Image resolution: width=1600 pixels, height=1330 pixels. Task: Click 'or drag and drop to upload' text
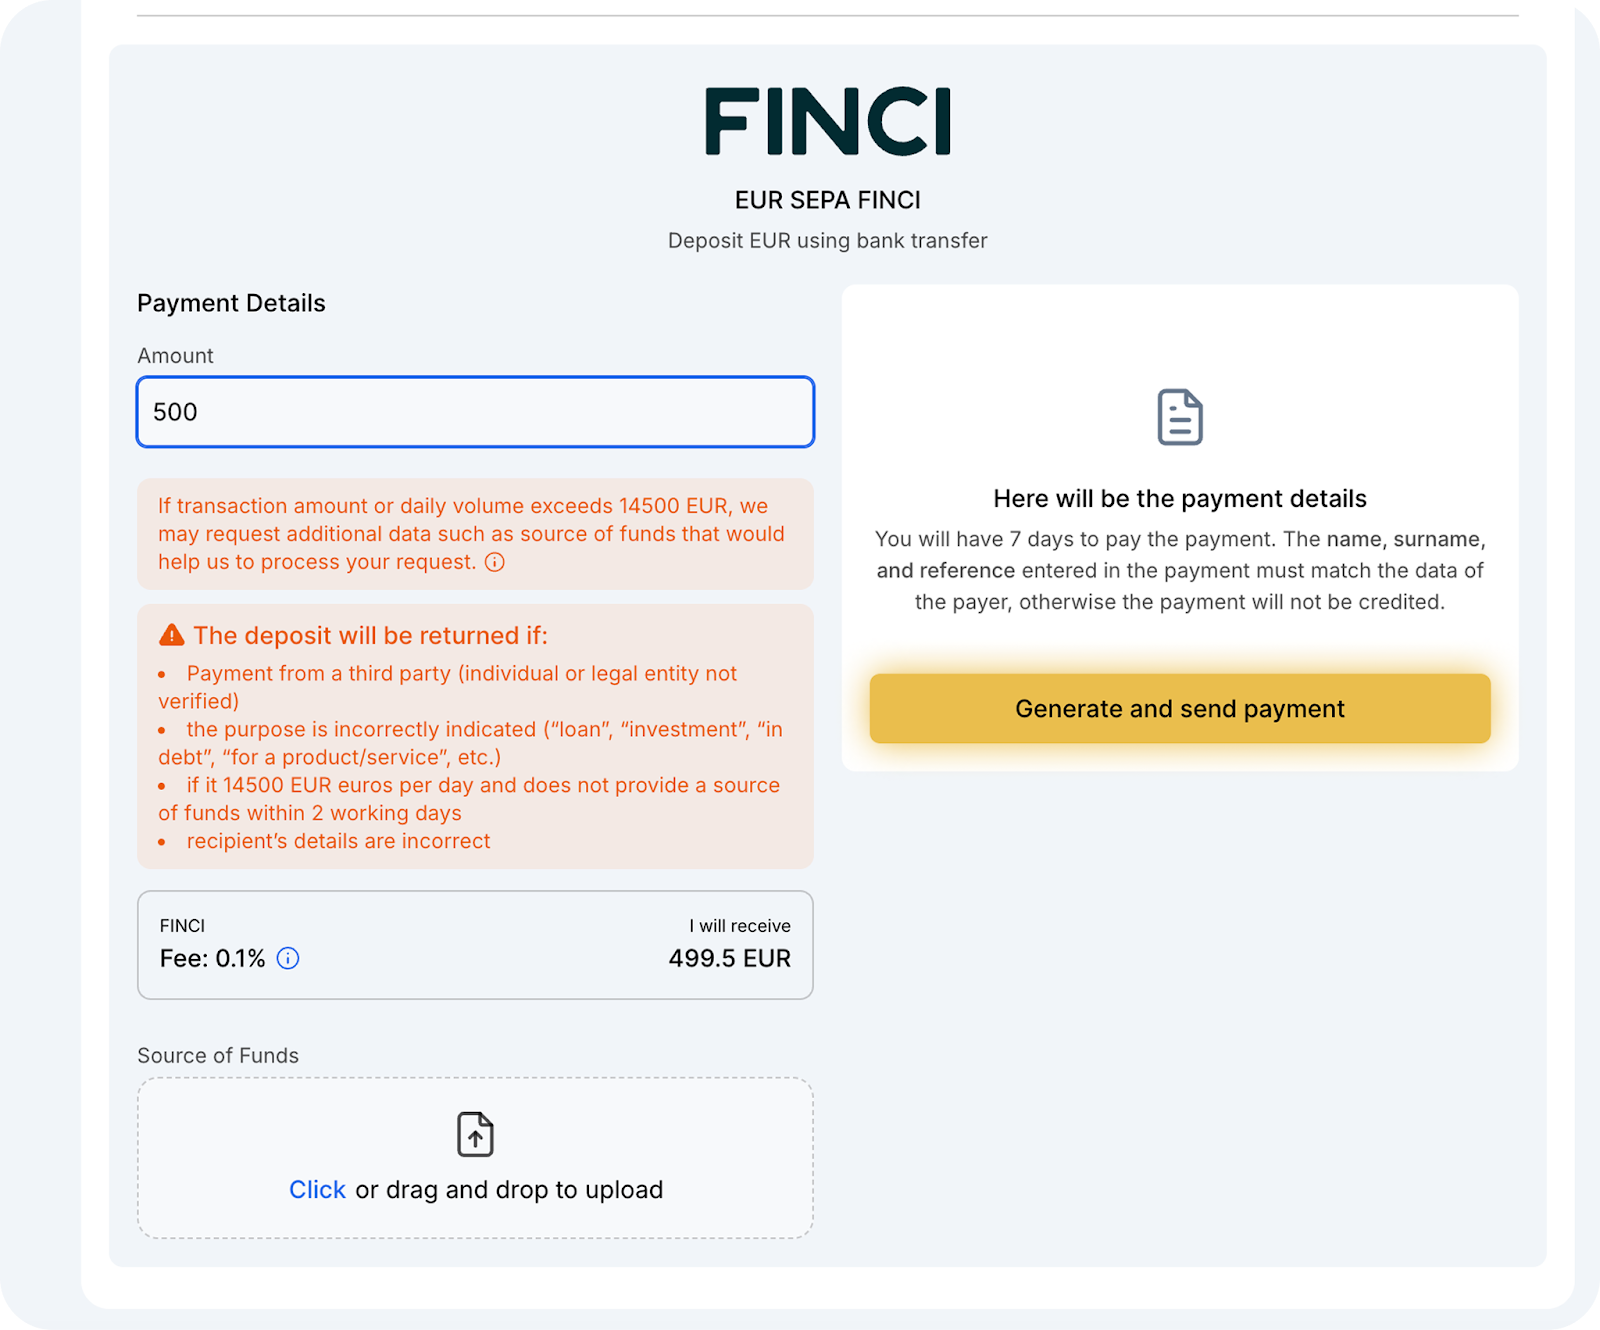tap(509, 1190)
